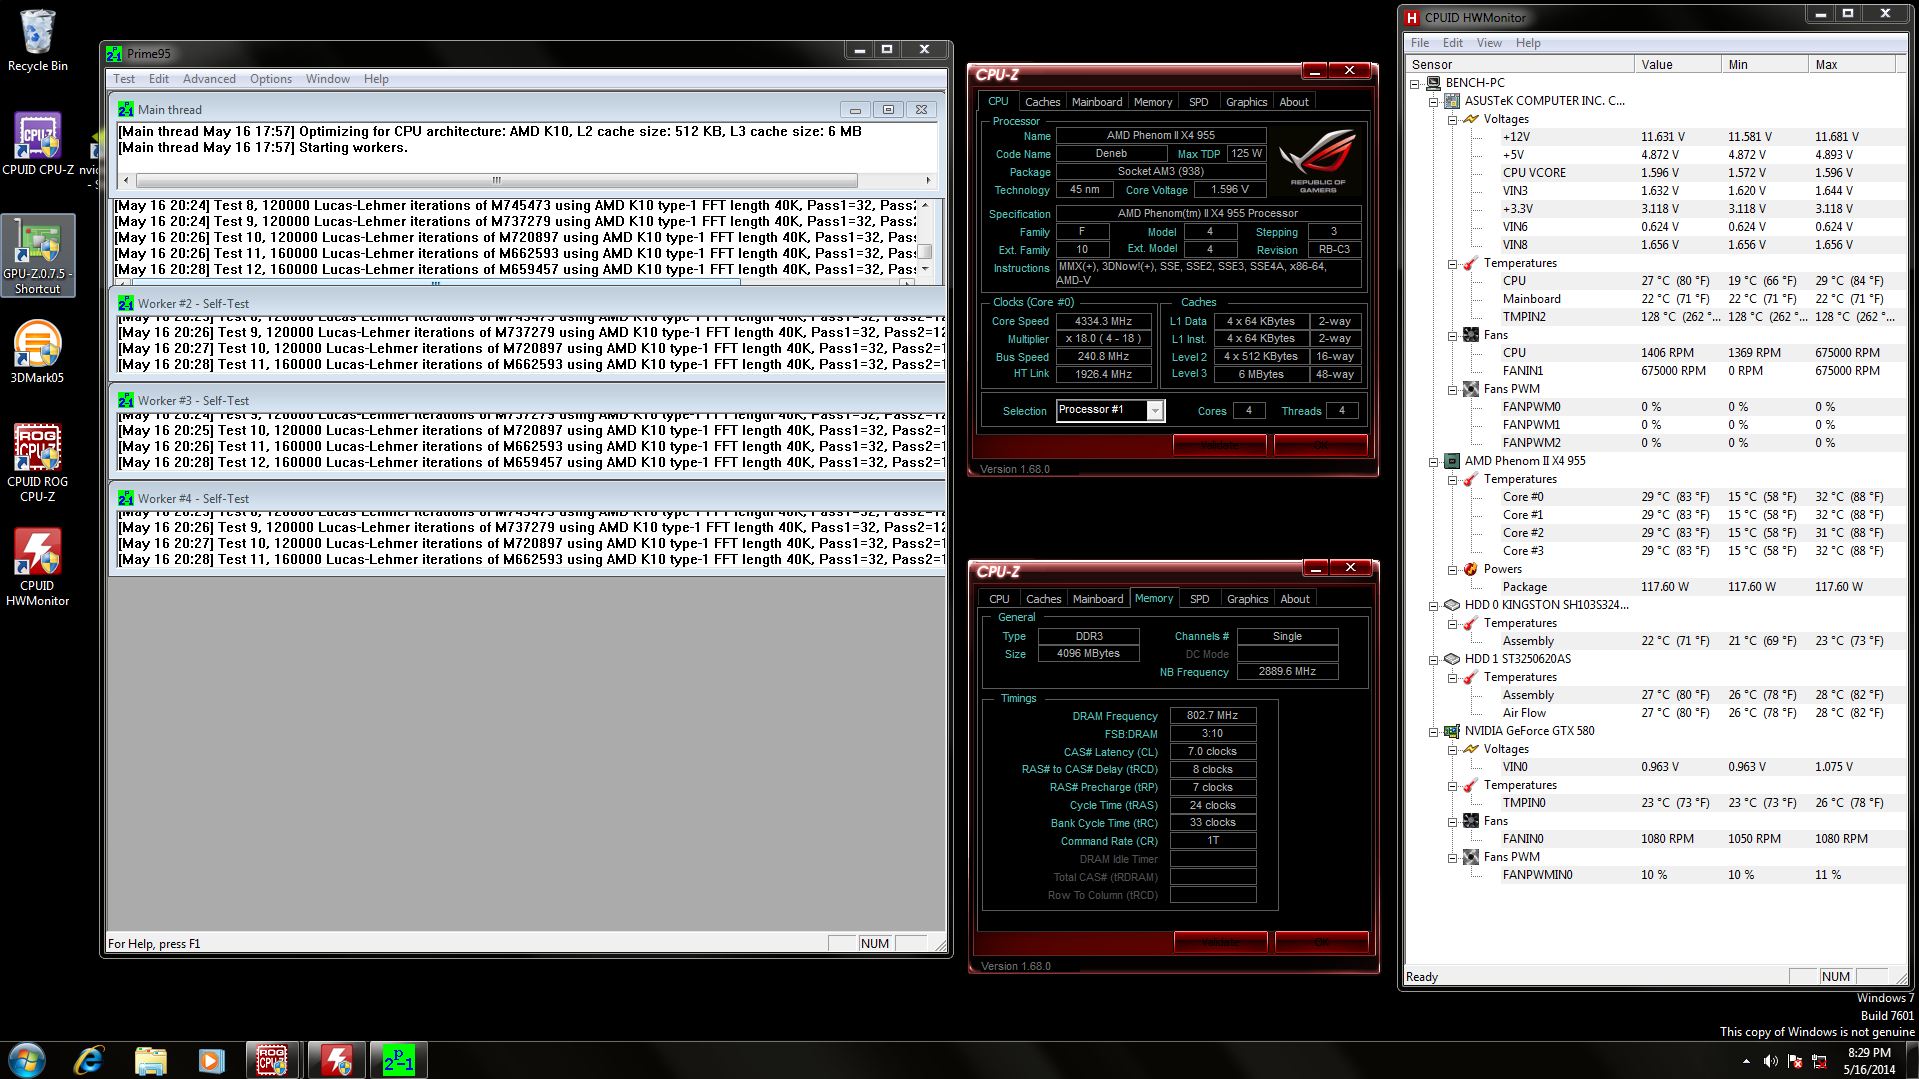Click OK button in upper CPU-Z
This screenshot has width=1919, height=1079.
click(x=1320, y=445)
